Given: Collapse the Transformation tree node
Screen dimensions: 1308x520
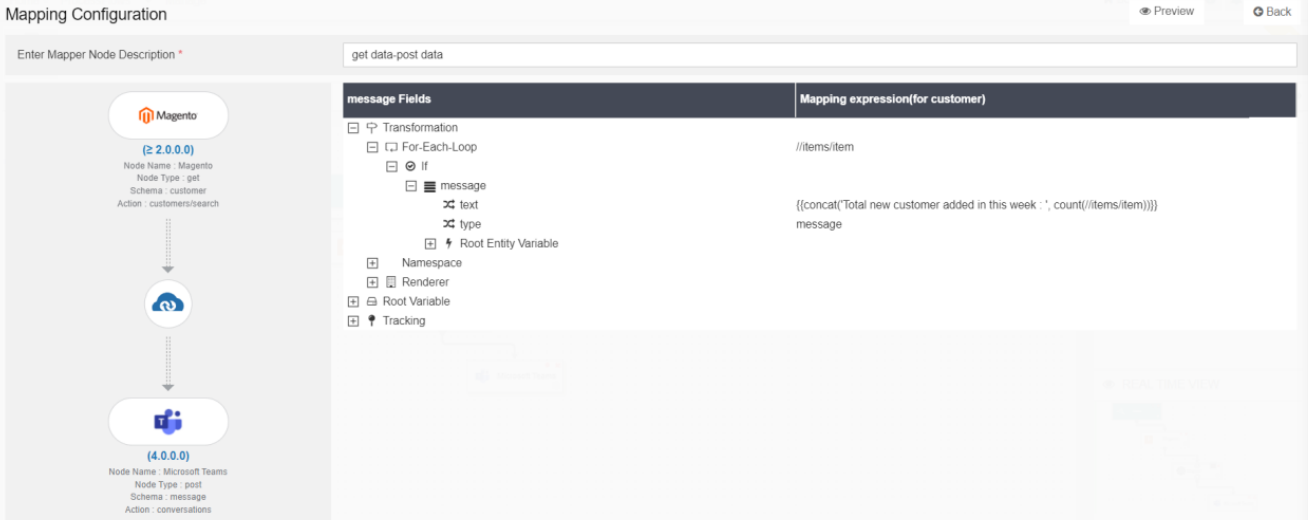Looking at the screenshot, I should [353, 128].
